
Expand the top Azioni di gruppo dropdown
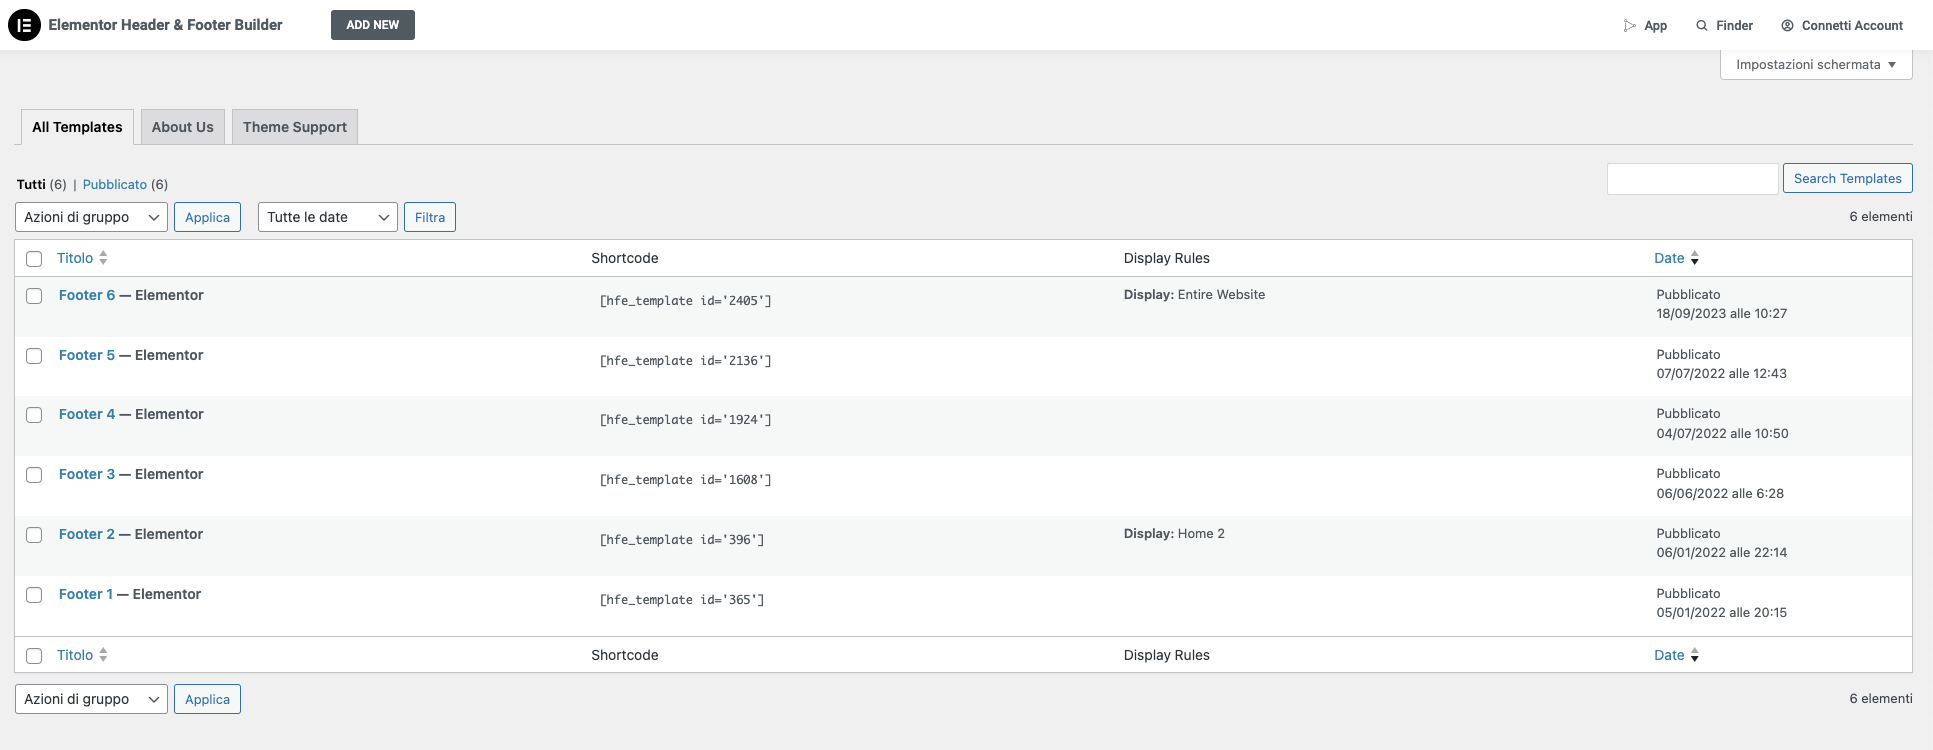[91, 217]
